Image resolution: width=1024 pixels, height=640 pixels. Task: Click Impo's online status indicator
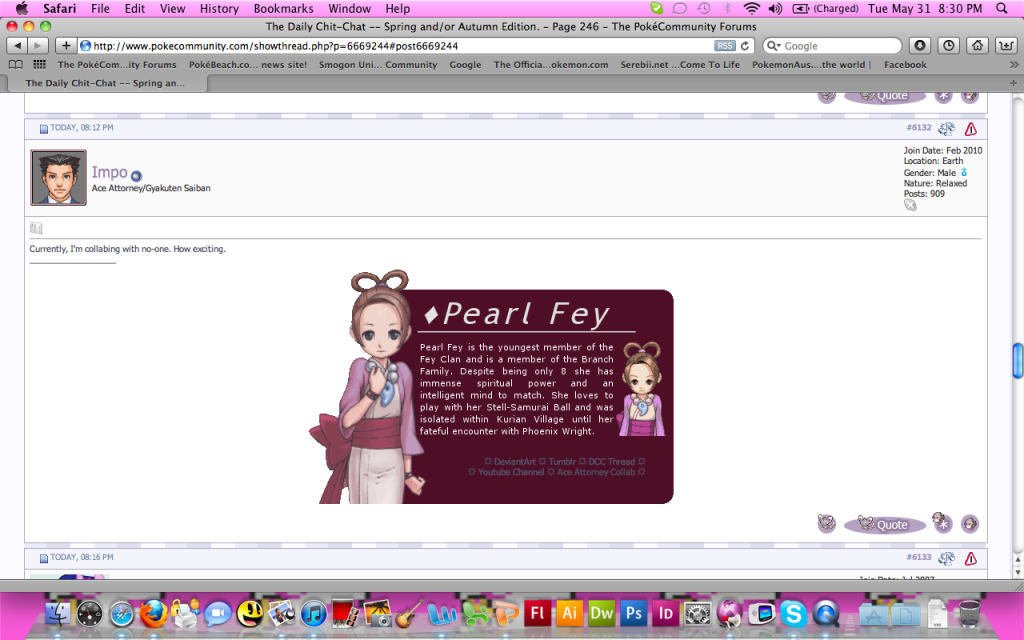coord(136,176)
